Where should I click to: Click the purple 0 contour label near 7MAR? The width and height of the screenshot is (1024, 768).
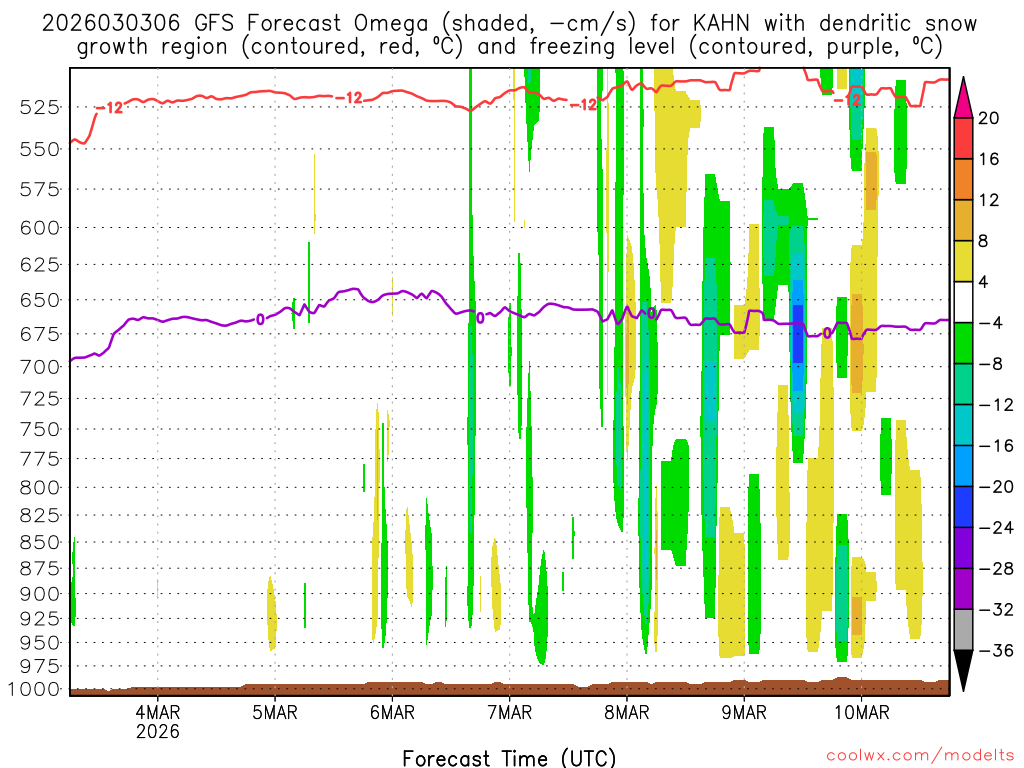pyautogui.click(x=480, y=318)
